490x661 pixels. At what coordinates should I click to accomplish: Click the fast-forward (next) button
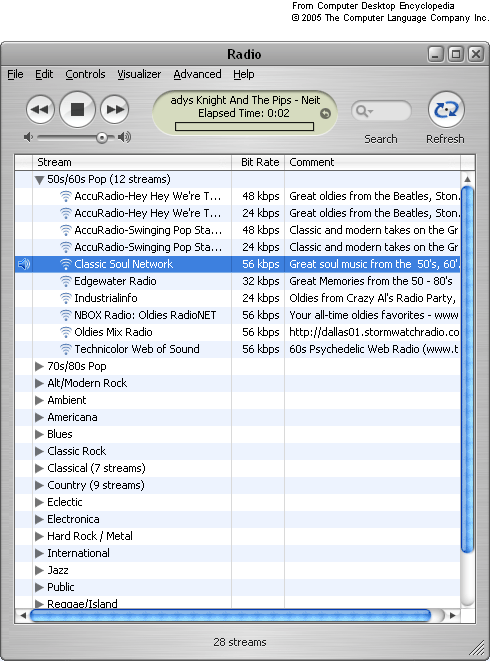[115, 110]
